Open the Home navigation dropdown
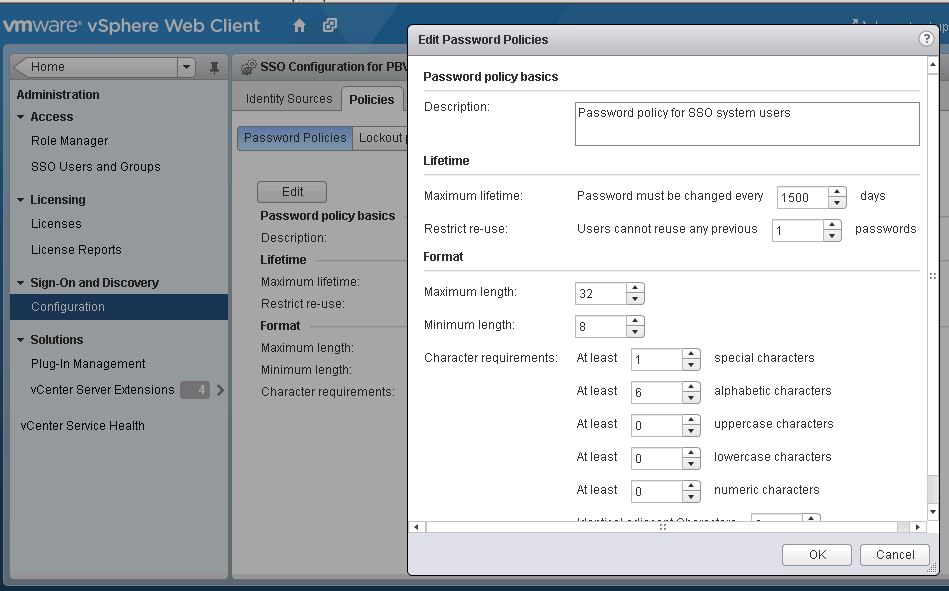Image resolution: width=949 pixels, height=591 pixels. (185, 67)
